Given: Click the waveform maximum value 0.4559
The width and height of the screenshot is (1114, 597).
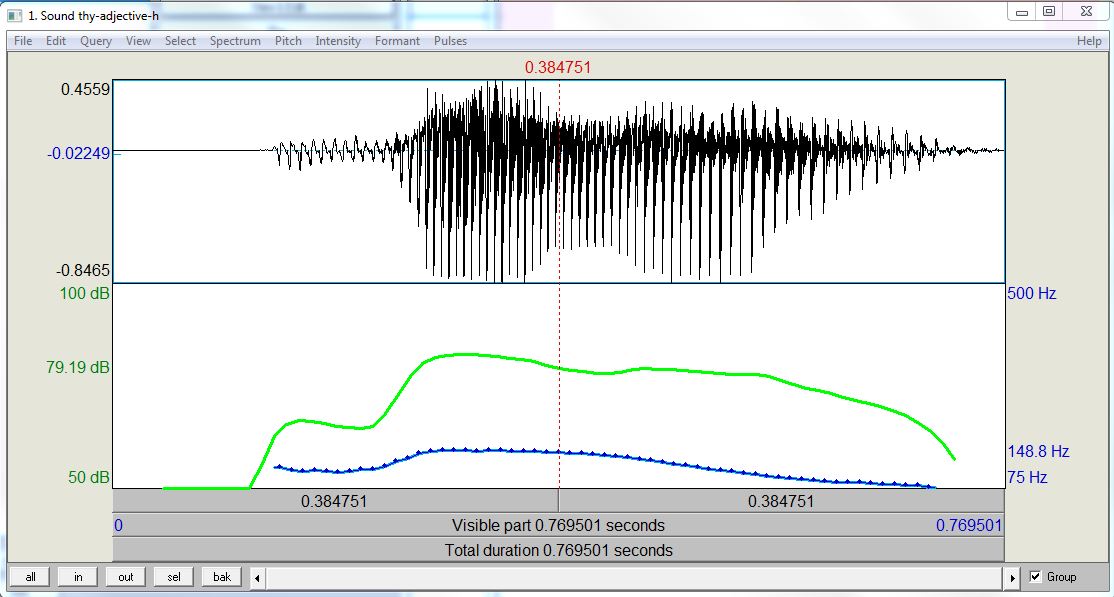Looking at the screenshot, I should (x=85, y=90).
